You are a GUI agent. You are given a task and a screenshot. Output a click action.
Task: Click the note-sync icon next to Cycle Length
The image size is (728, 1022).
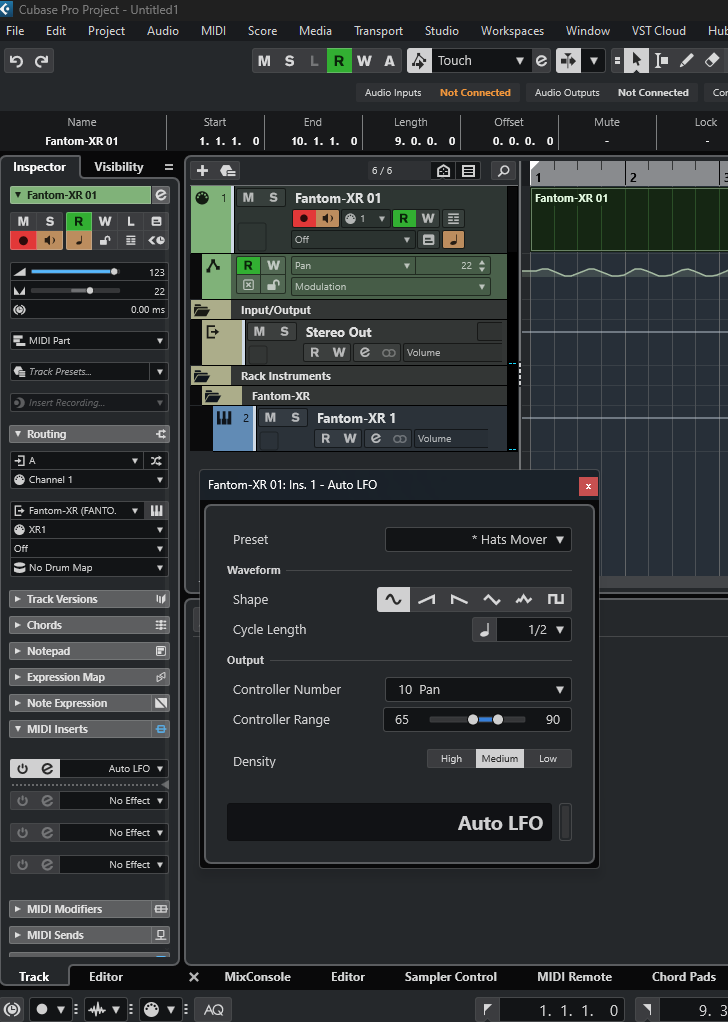pyautogui.click(x=484, y=630)
